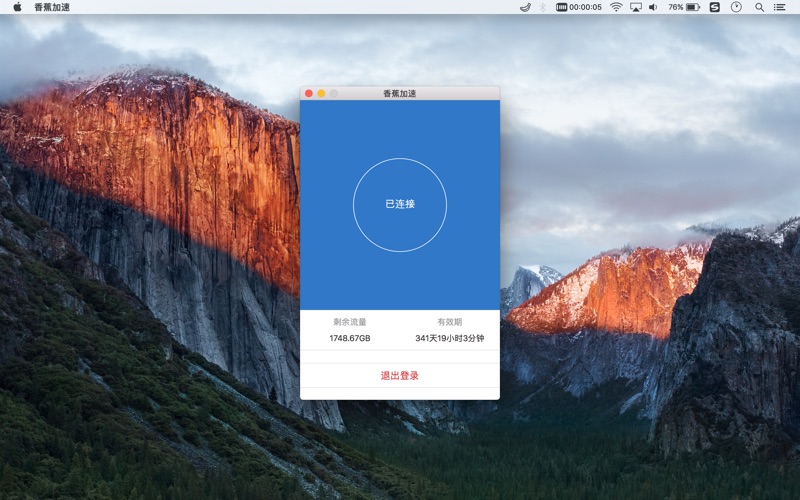Open the Sogou input method menu
The width and height of the screenshot is (800, 500).
[715, 7]
